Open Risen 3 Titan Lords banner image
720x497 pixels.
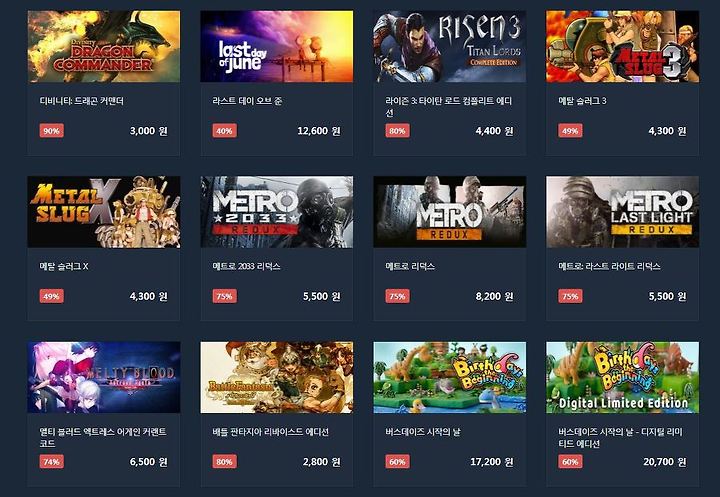pos(450,47)
